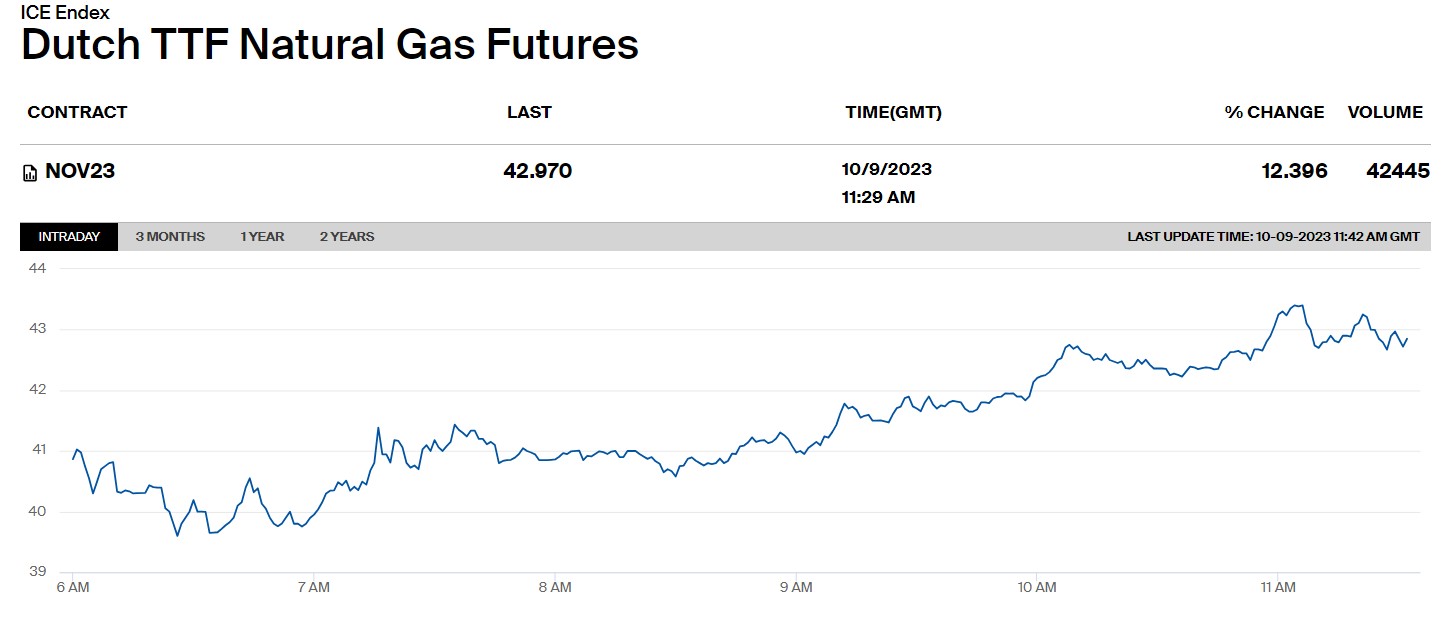Show the 2 YEARS chart range
The image size is (1456, 624).
pos(347,237)
